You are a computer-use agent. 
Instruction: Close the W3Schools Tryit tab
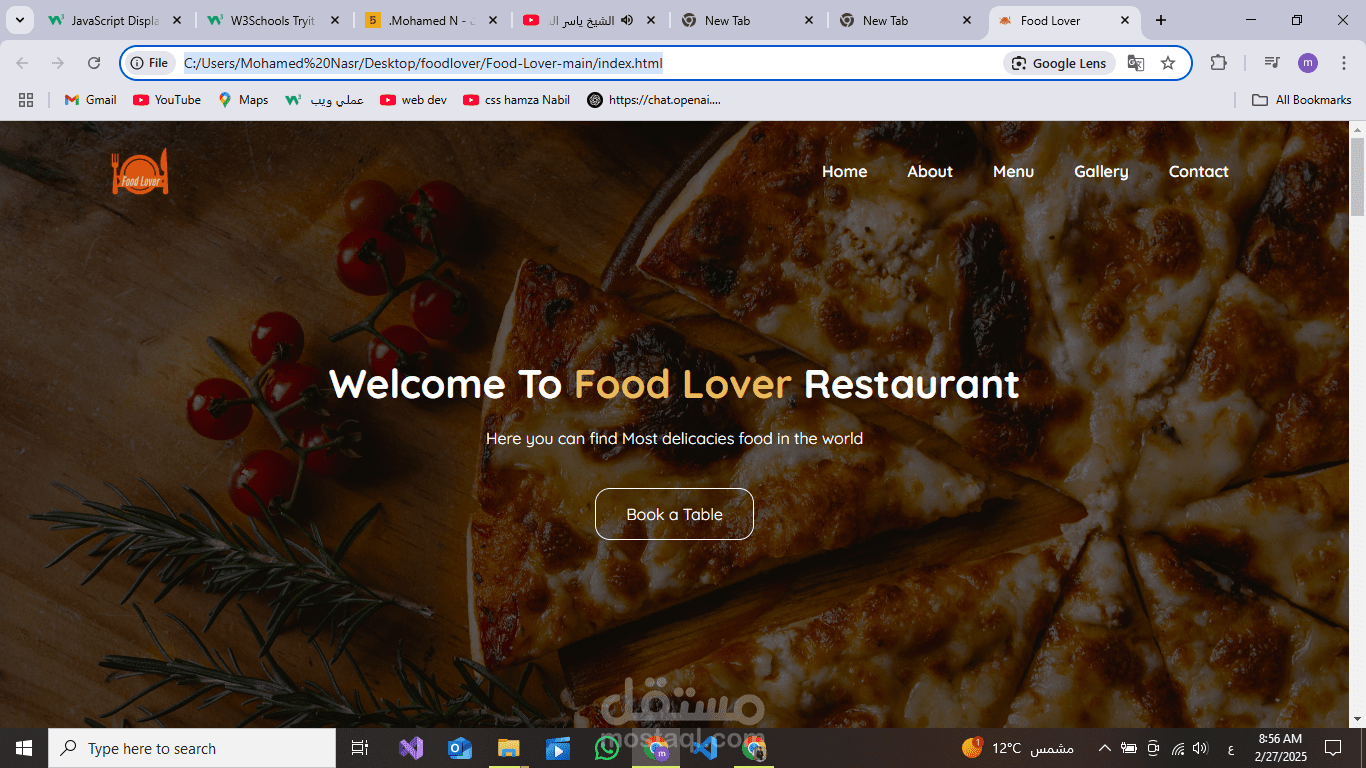335,20
